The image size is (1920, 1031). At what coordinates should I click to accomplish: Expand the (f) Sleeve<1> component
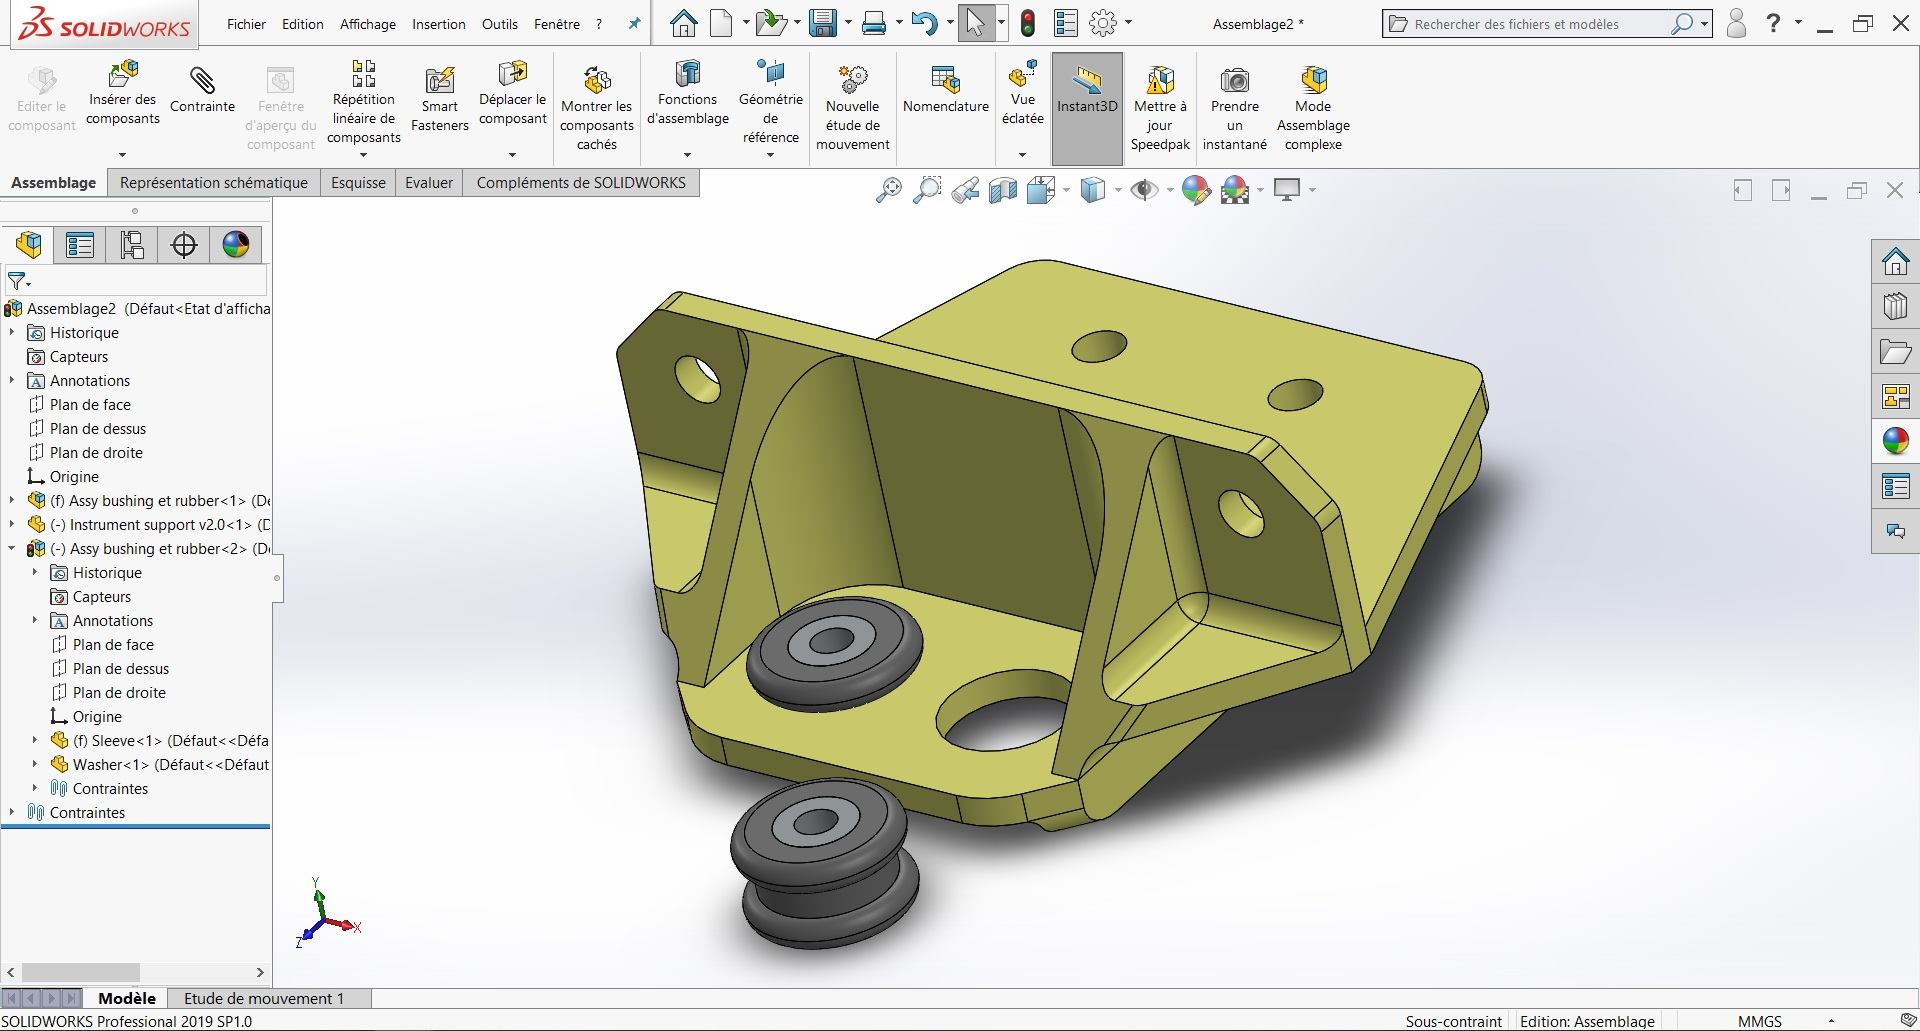point(35,740)
